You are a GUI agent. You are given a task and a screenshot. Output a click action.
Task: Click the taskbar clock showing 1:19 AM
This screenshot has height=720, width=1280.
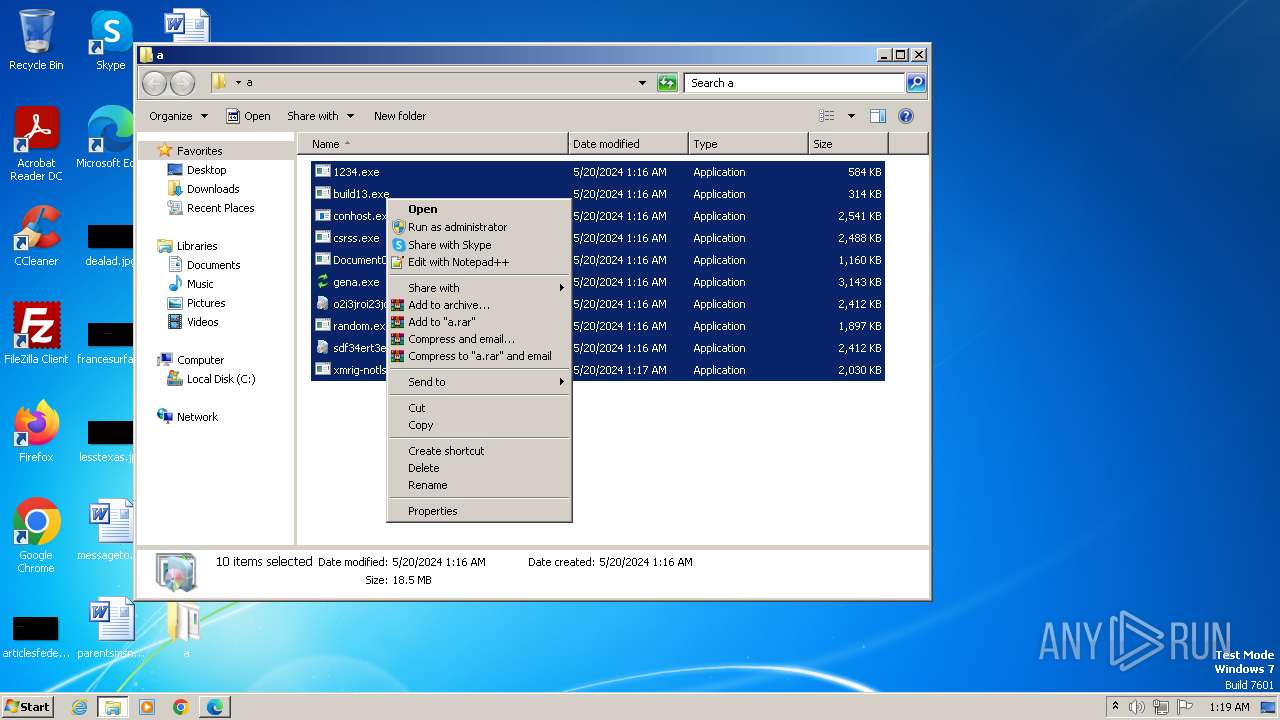click(x=1229, y=707)
